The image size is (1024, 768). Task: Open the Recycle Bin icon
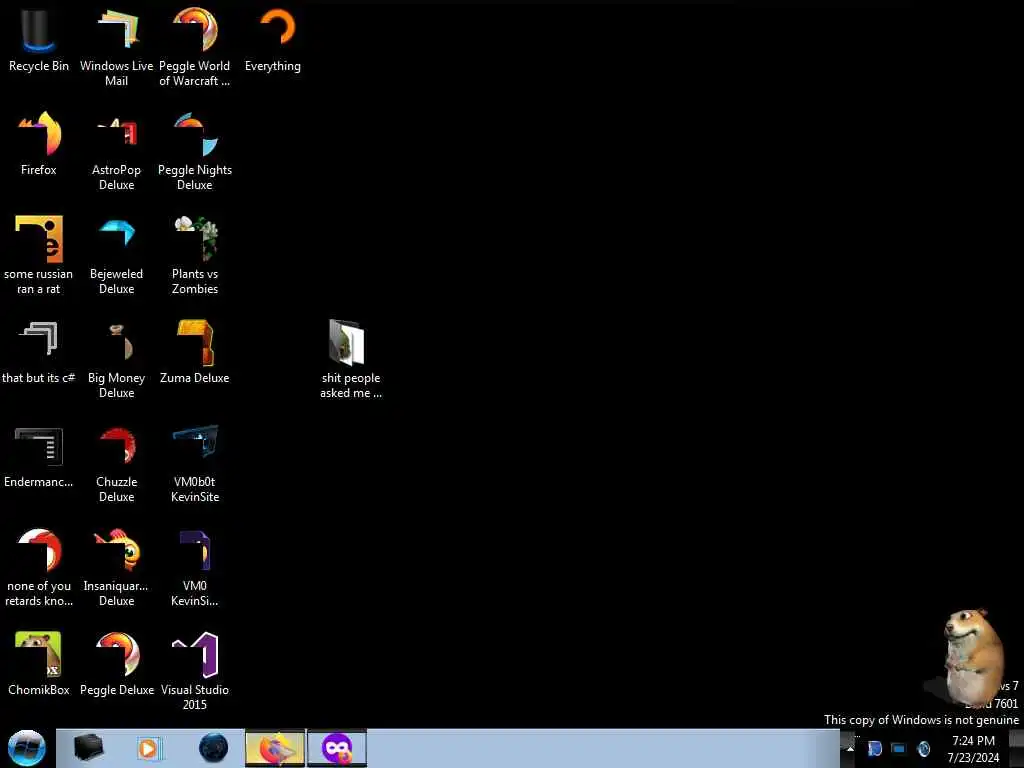tap(39, 40)
